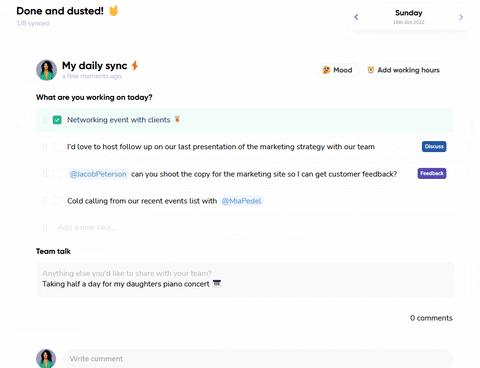Grab drag handle of Networking event task
The width and height of the screenshot is (480, 368).
tap(45, 120)
